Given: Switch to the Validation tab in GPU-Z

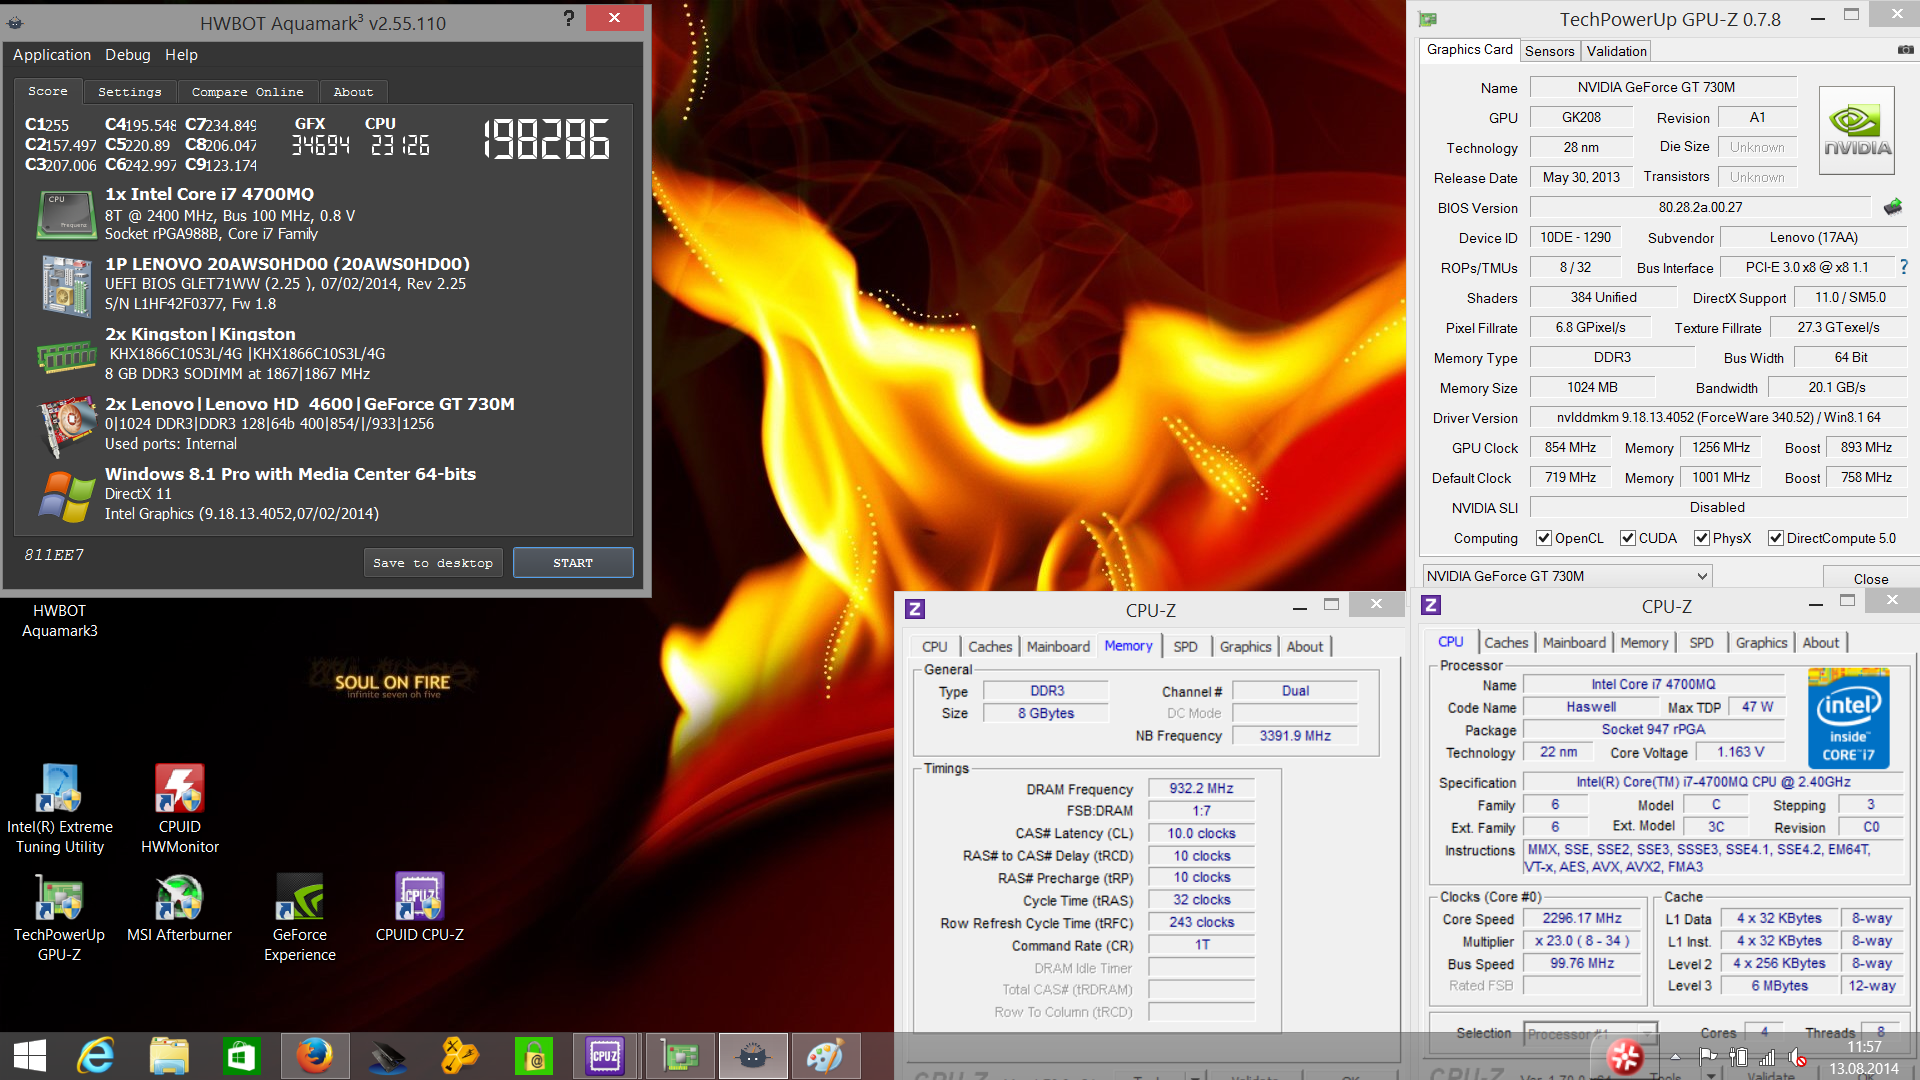Looking at the screenshot, I should pyautogui.click(x=1616, y=51).
